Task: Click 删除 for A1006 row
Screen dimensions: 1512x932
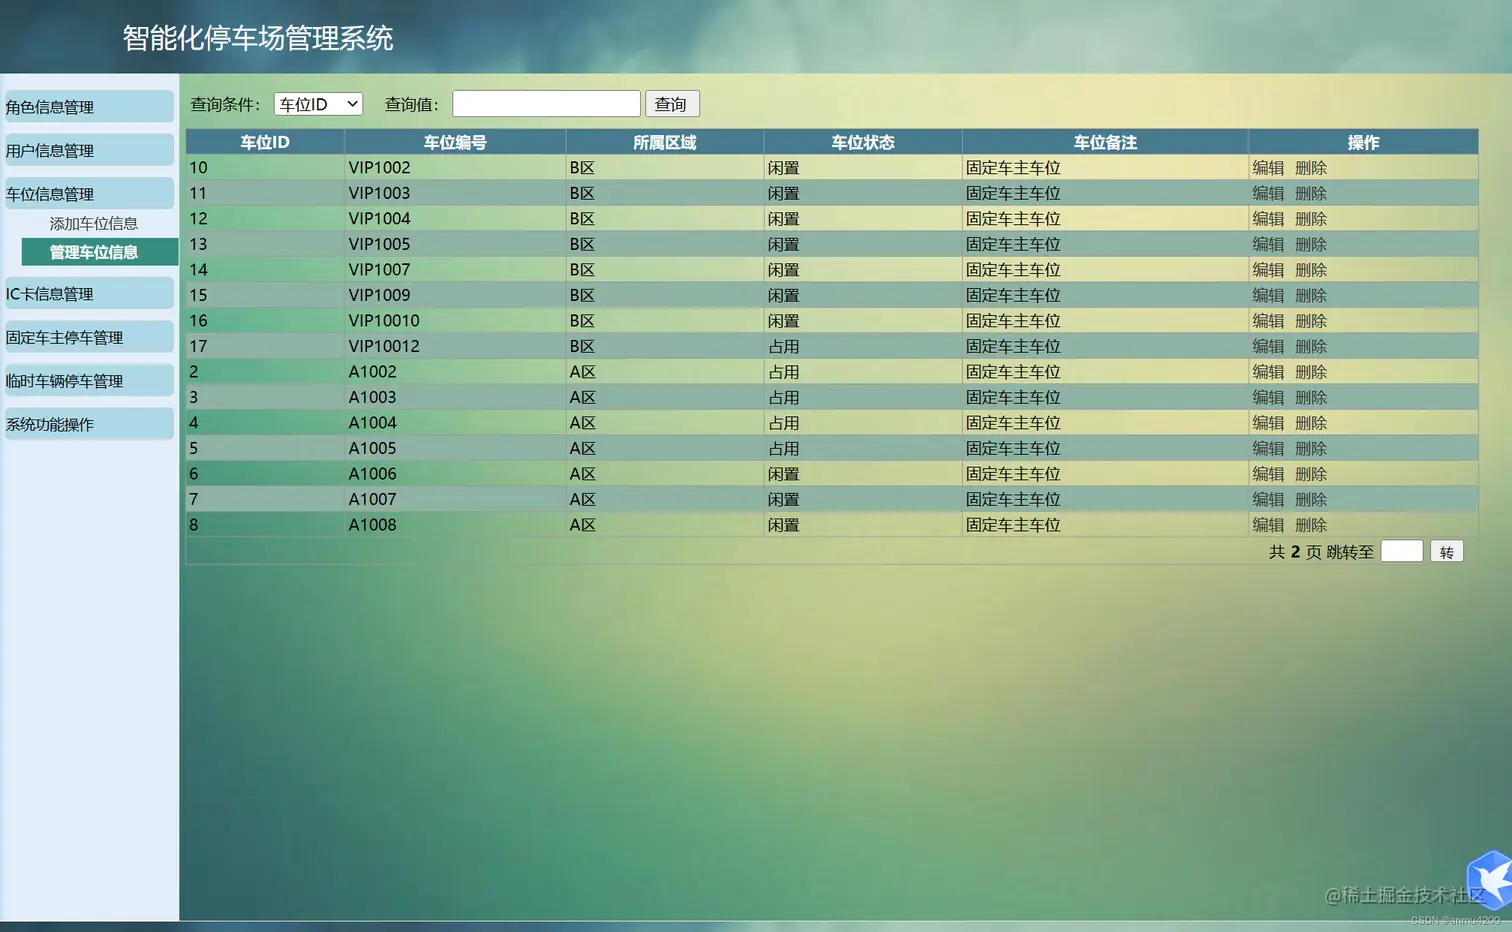Action: (x=1311, y=474)
